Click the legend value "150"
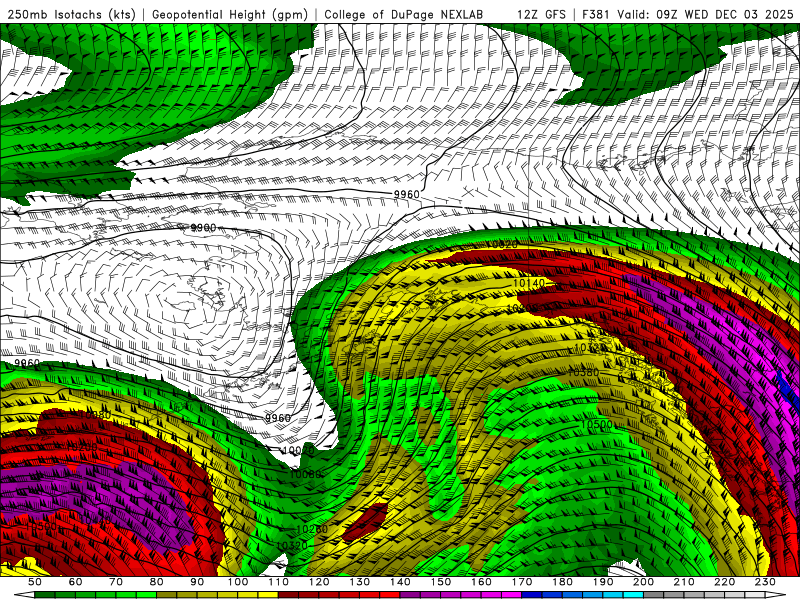 coord(441,582)
